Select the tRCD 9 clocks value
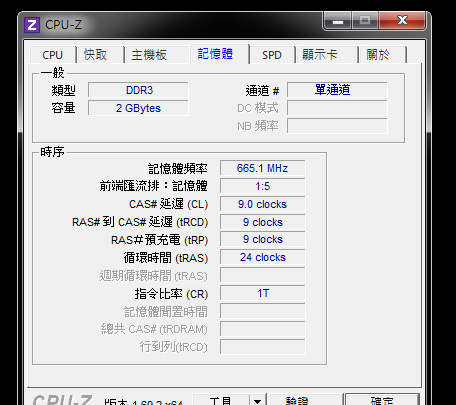 click(x=263, y=222)
